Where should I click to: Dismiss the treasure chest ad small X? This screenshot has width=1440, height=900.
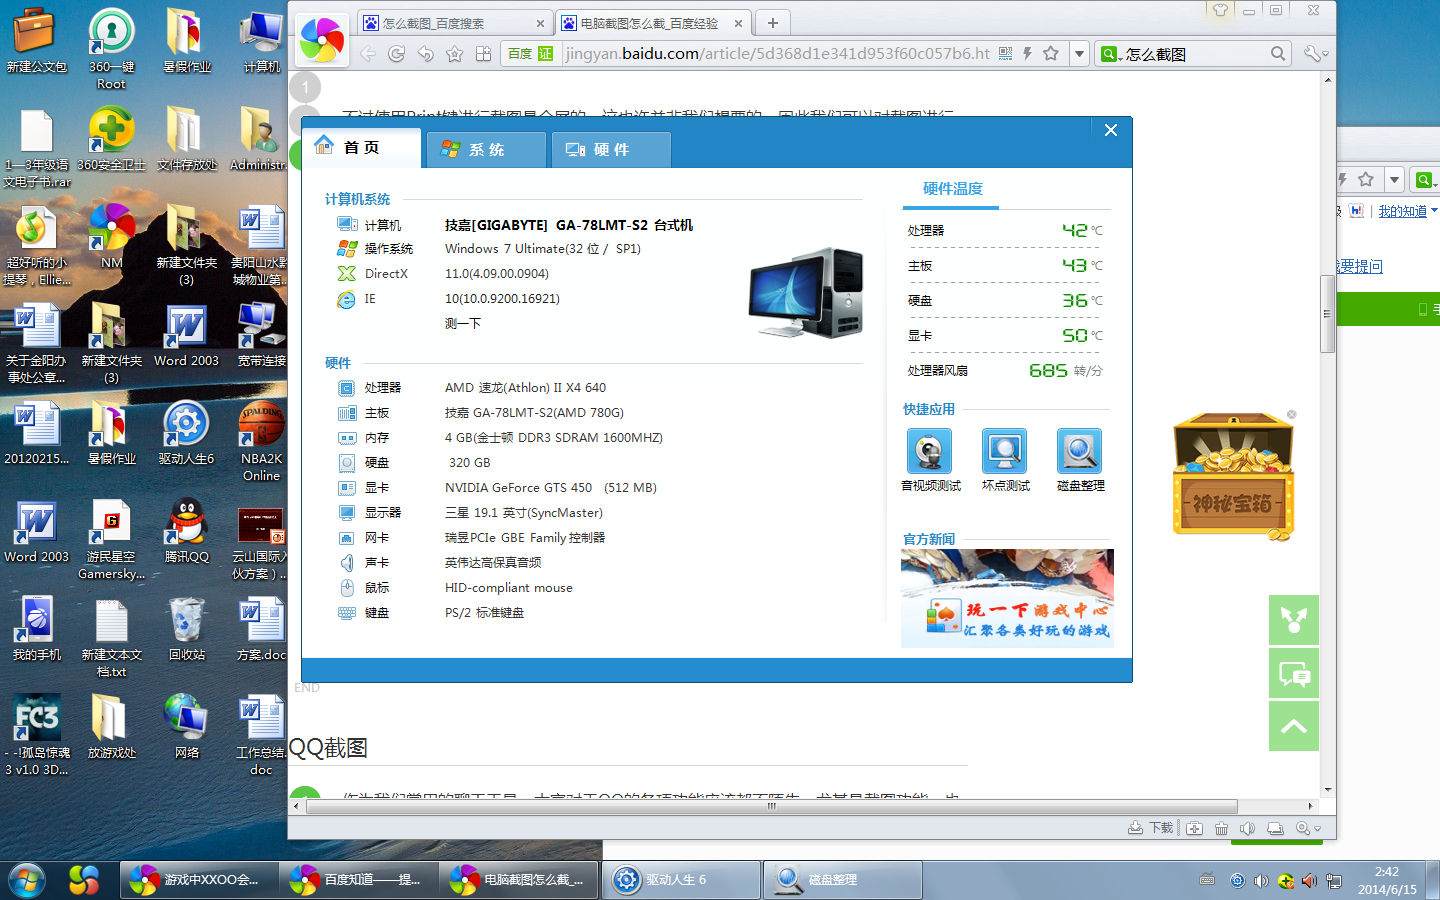(1292, 414)
